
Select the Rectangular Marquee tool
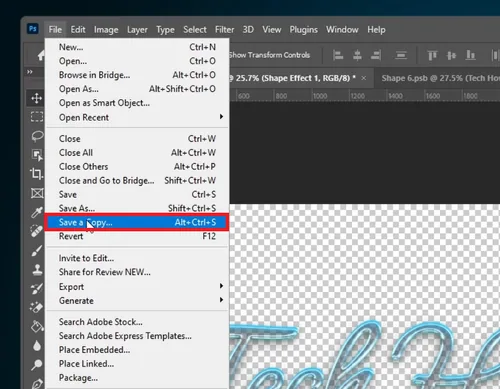click(37, 117)
